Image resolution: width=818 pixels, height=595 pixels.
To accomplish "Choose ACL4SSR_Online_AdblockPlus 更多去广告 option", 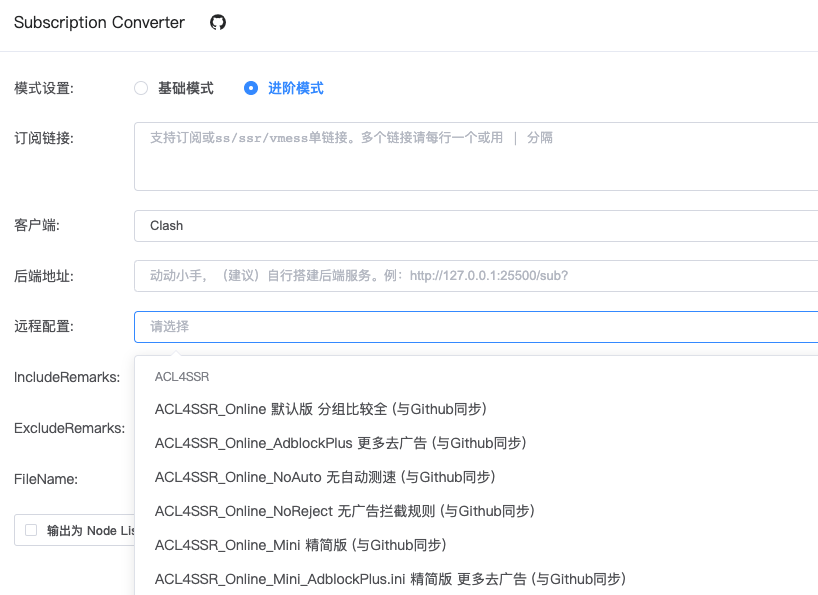I will [476, 443].
